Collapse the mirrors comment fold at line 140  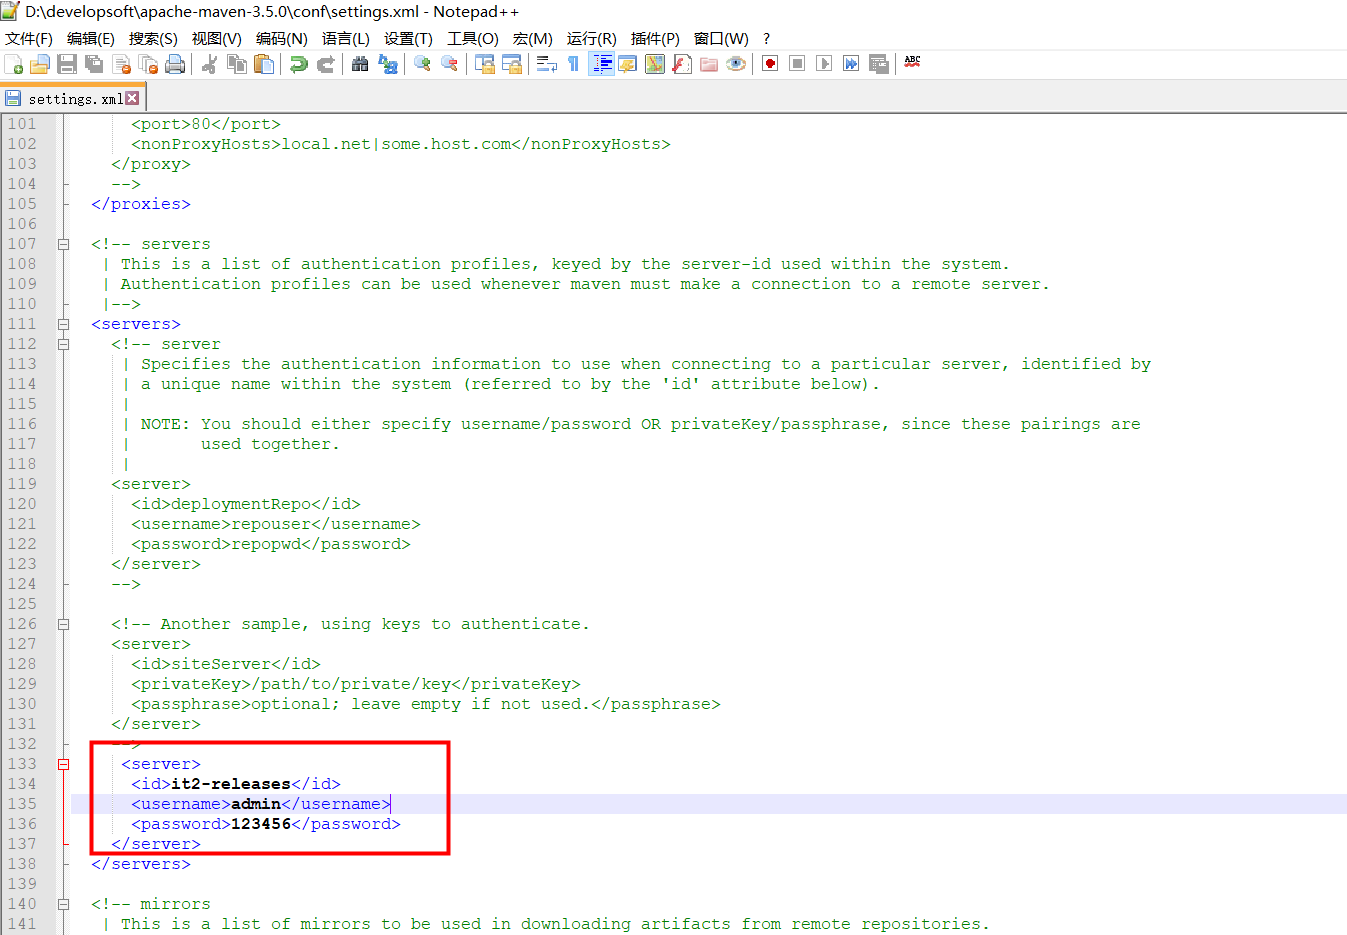click(63, 904)
